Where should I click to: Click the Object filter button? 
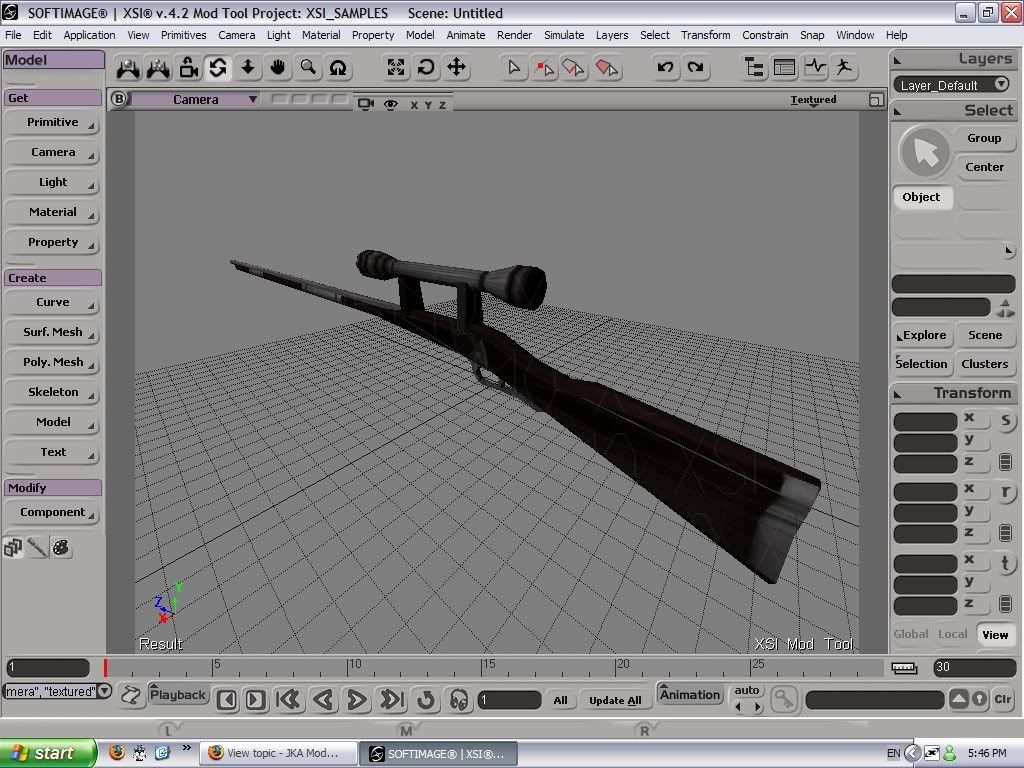click(x=921, y=197)
